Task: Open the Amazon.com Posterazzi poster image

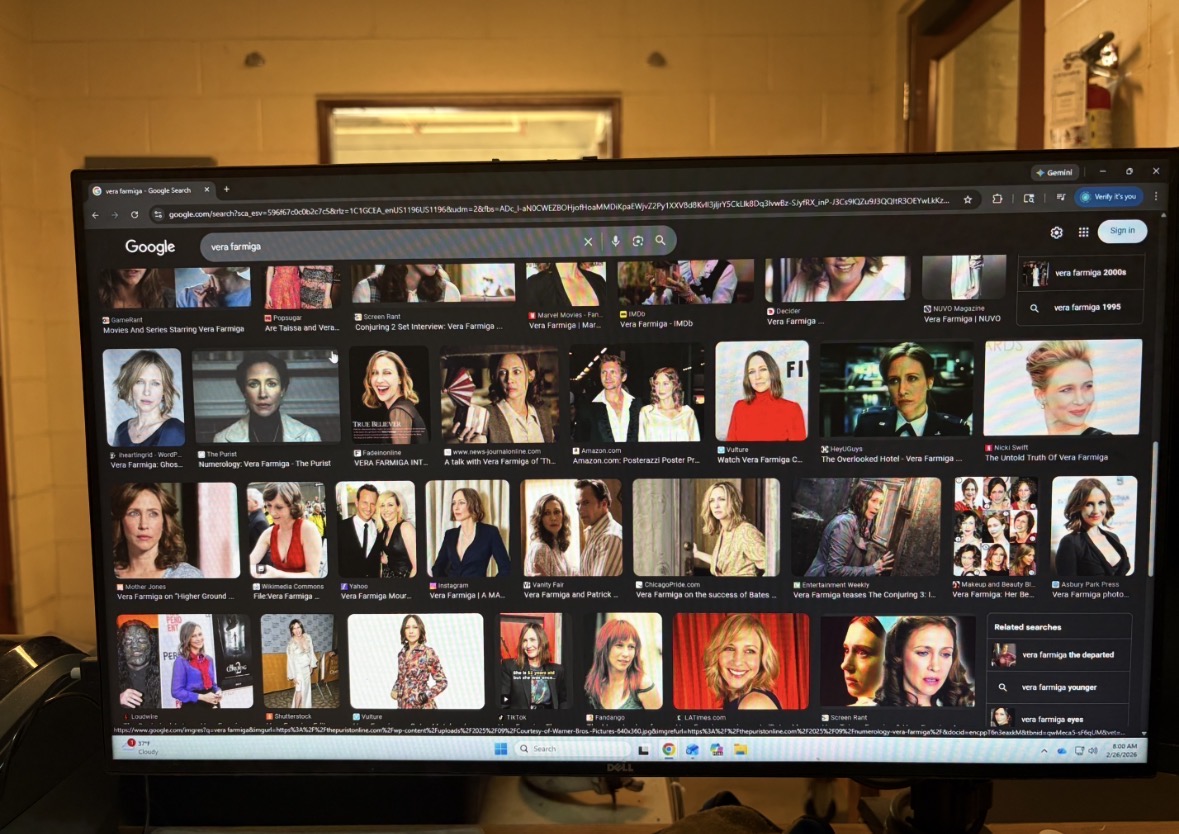Action: pyautogui.click(x=636, y=394)
